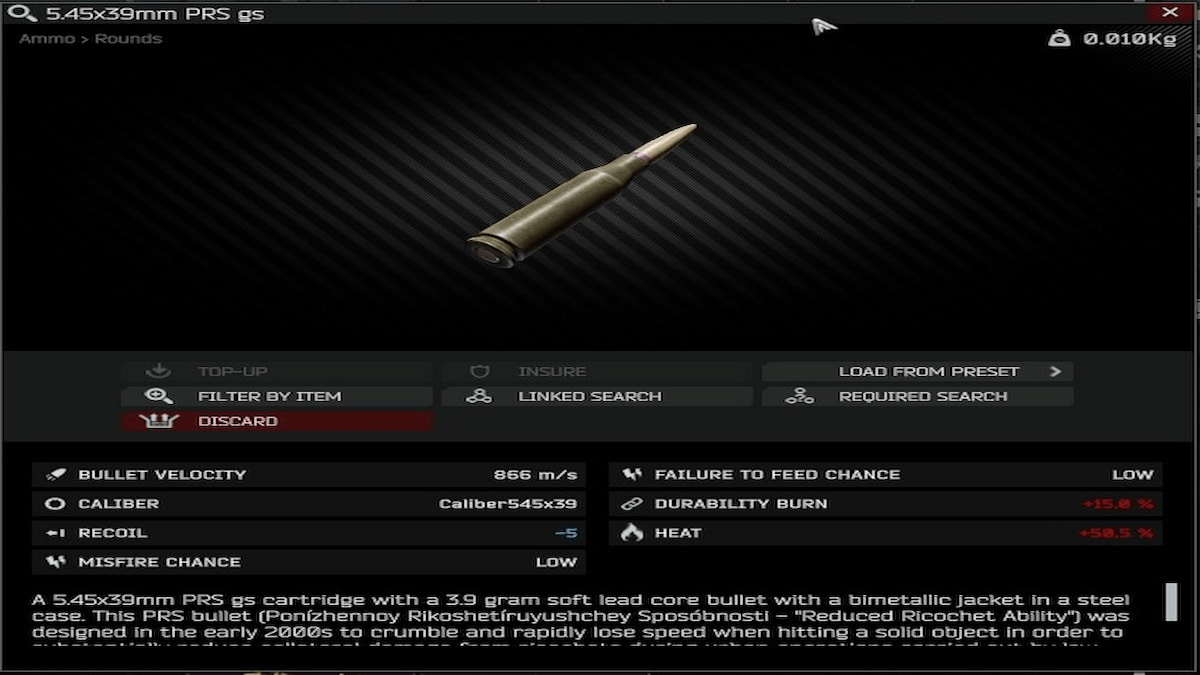Click the Required Search button

pyautogui.click(x=917, y=396)
